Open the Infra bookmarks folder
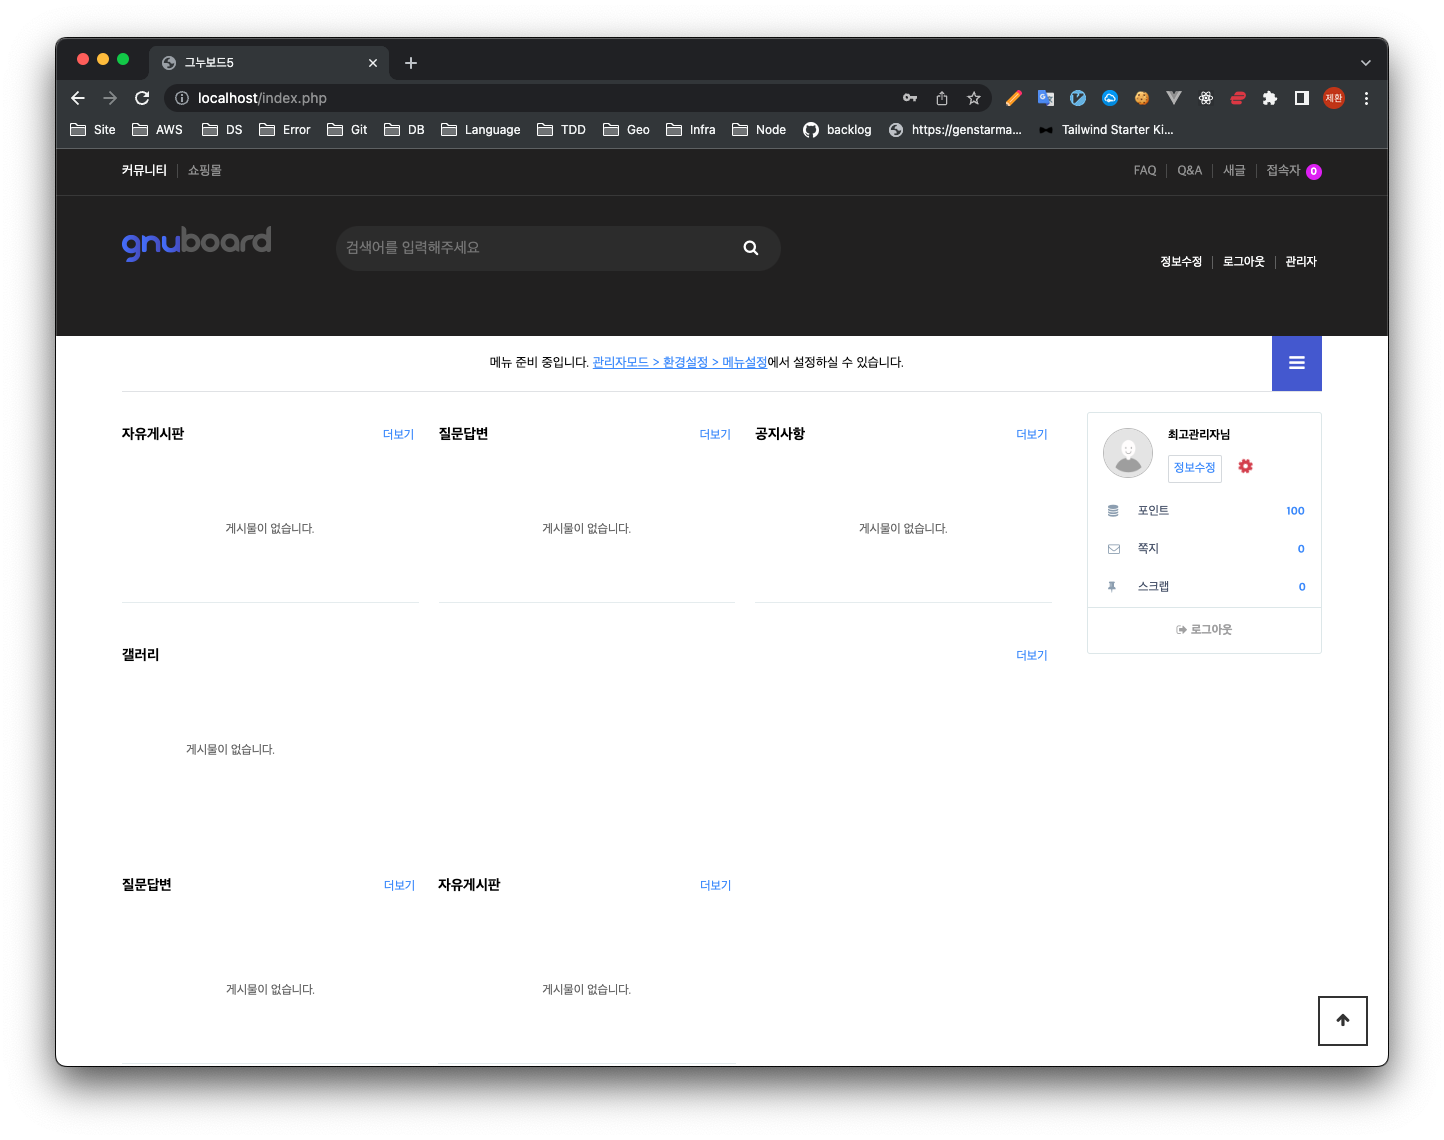 [691, 130]
